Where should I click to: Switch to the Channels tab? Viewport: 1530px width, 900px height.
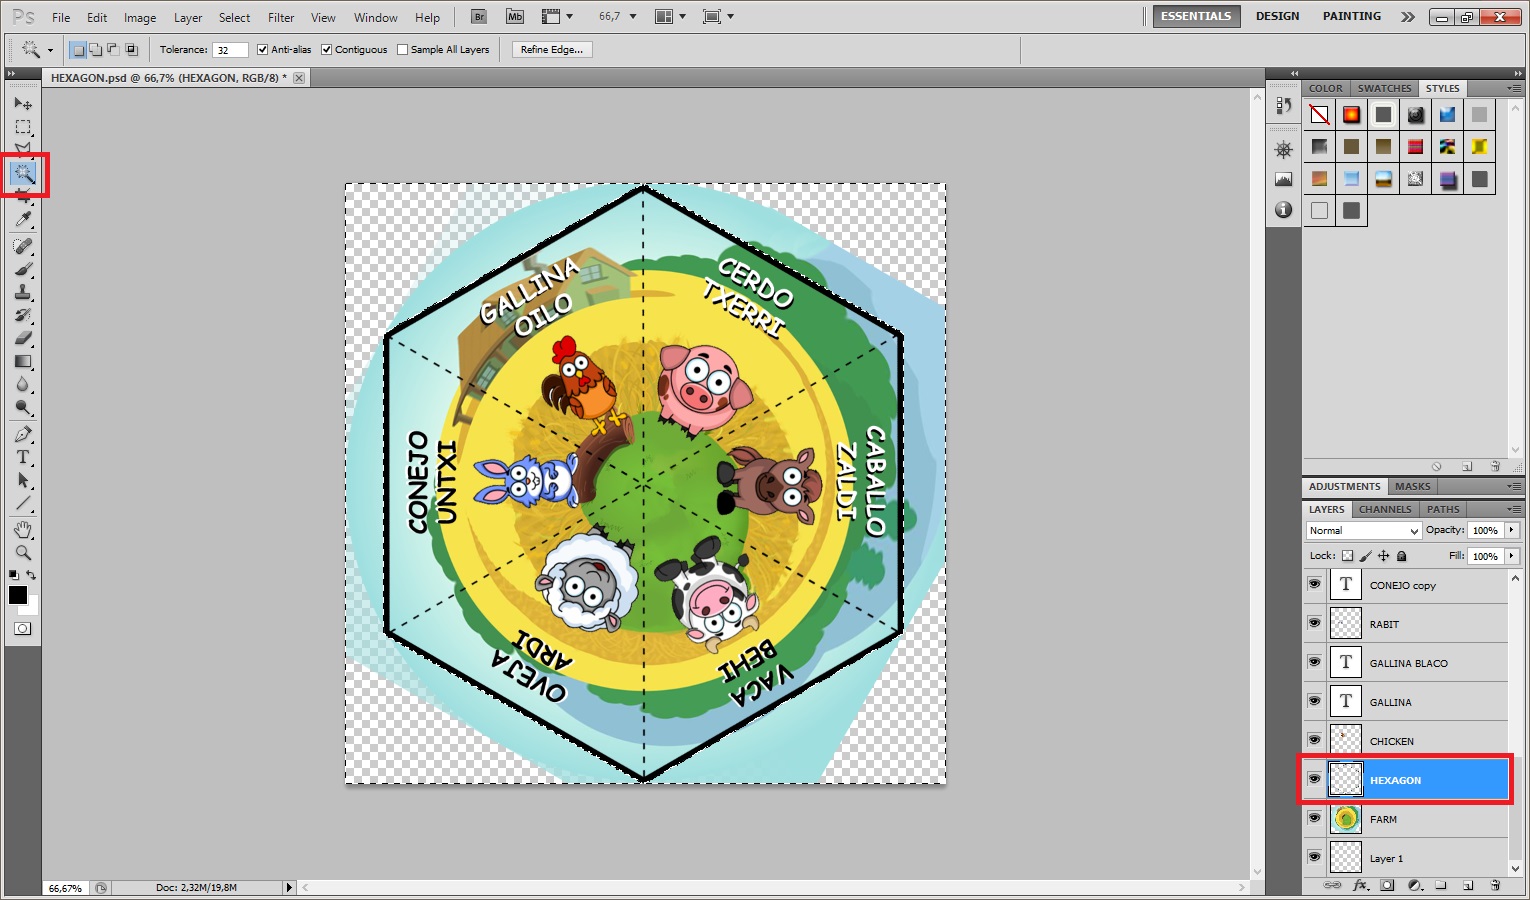pos(1385,509)
